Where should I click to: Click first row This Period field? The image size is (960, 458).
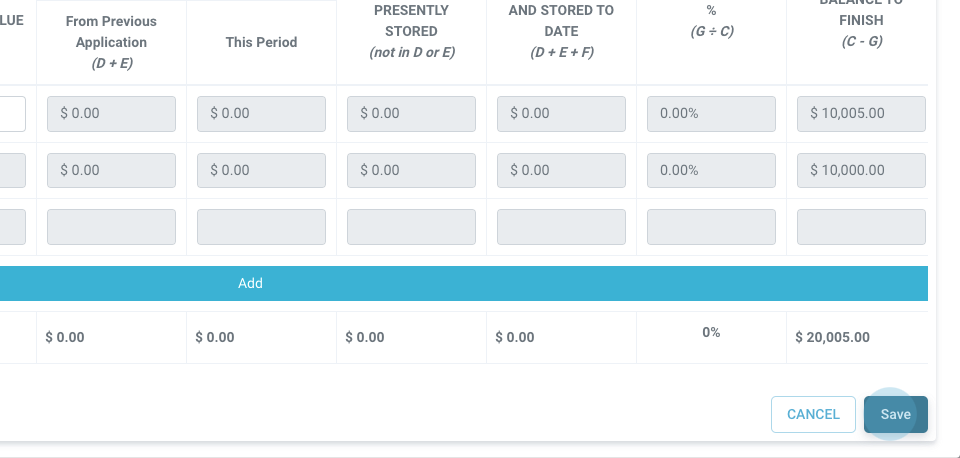click(261, 114)
